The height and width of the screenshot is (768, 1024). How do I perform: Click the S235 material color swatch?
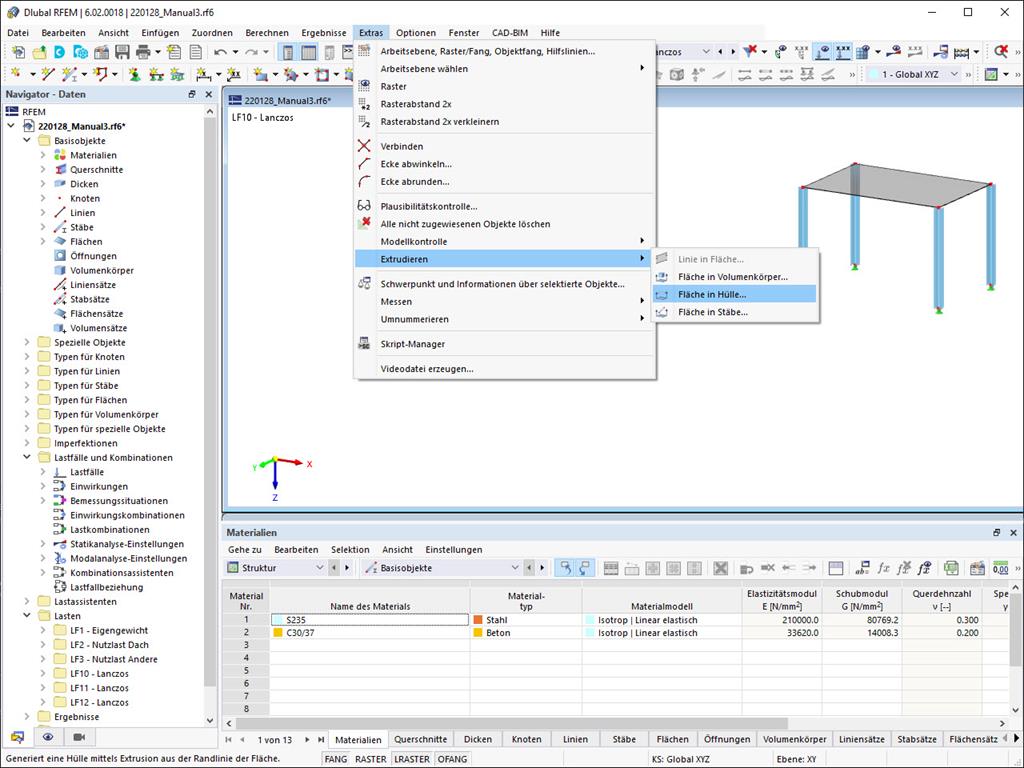[278, 620]
